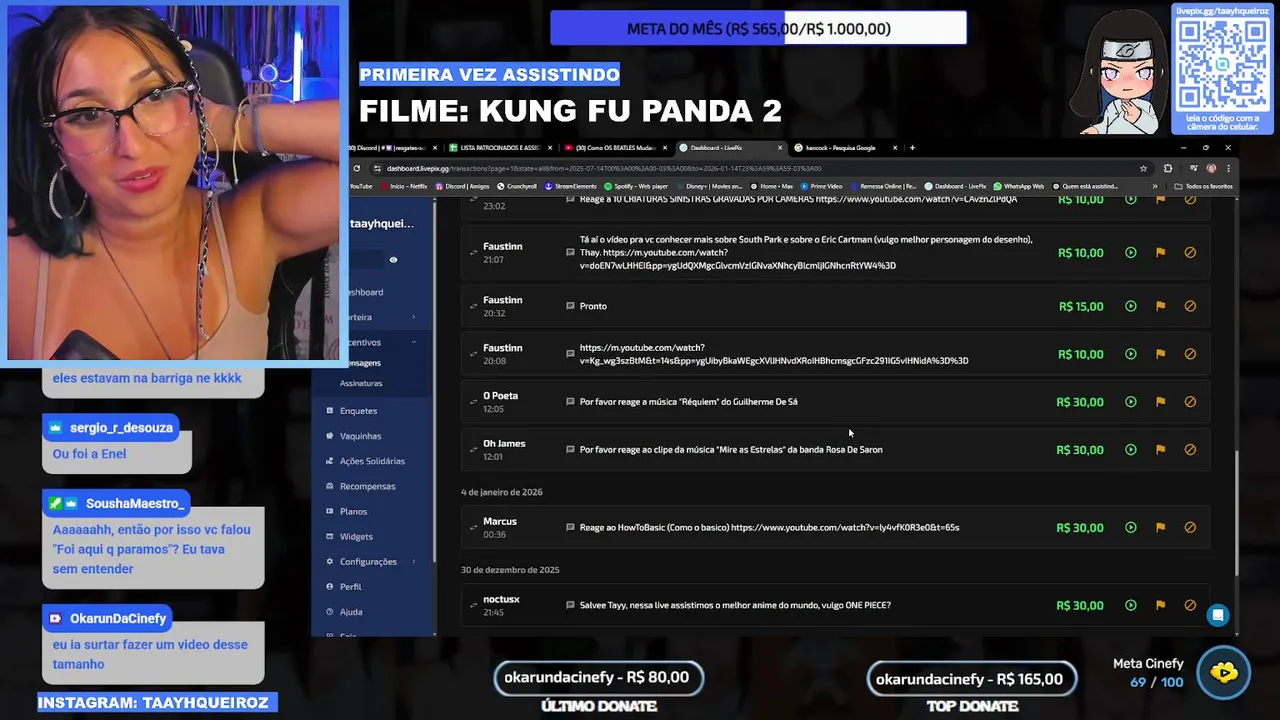Open the South Park YouTube link from Faustinn
This screenshot has width=1280, height=720.
(738, 259)
